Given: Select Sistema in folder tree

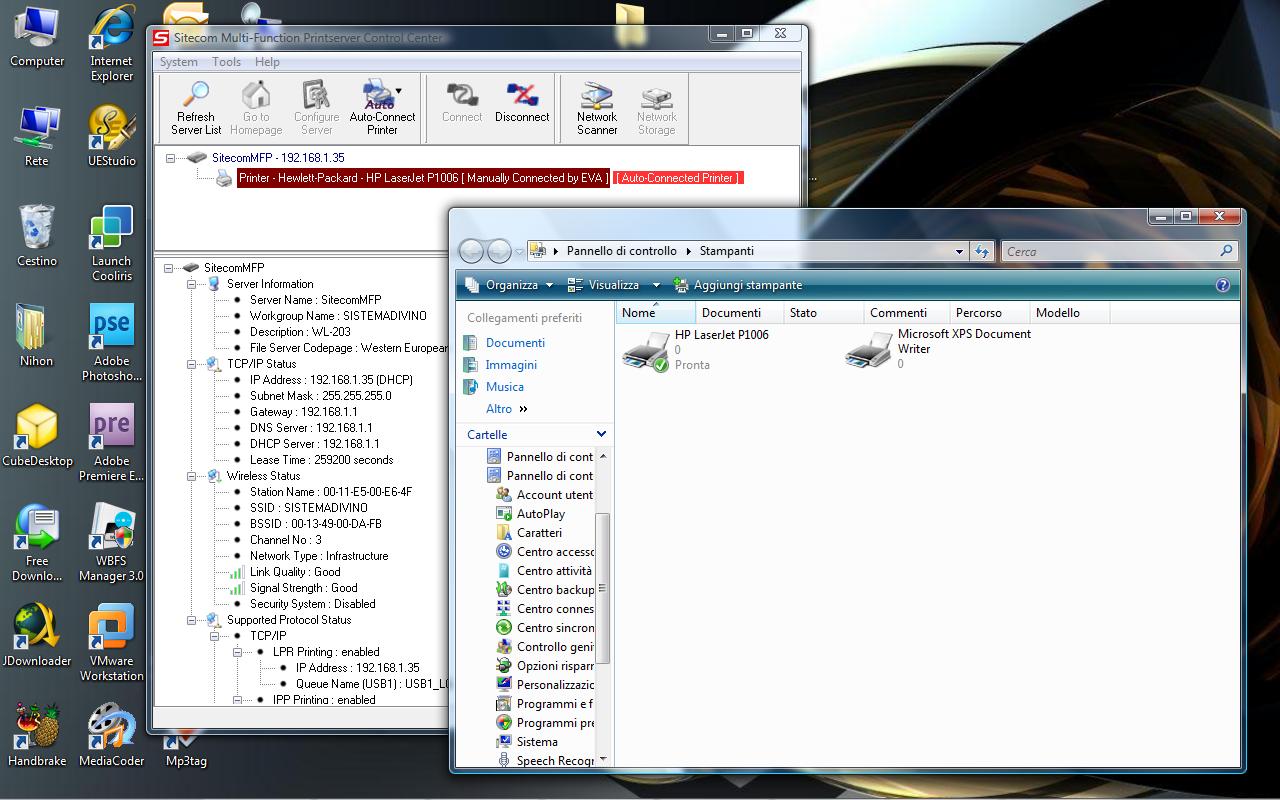Looking at the screenshot, I should (527, 742).
